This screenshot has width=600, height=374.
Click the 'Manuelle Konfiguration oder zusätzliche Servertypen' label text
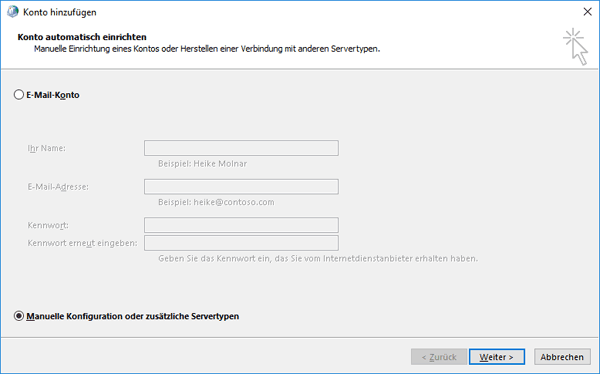(x=132, y=316)
